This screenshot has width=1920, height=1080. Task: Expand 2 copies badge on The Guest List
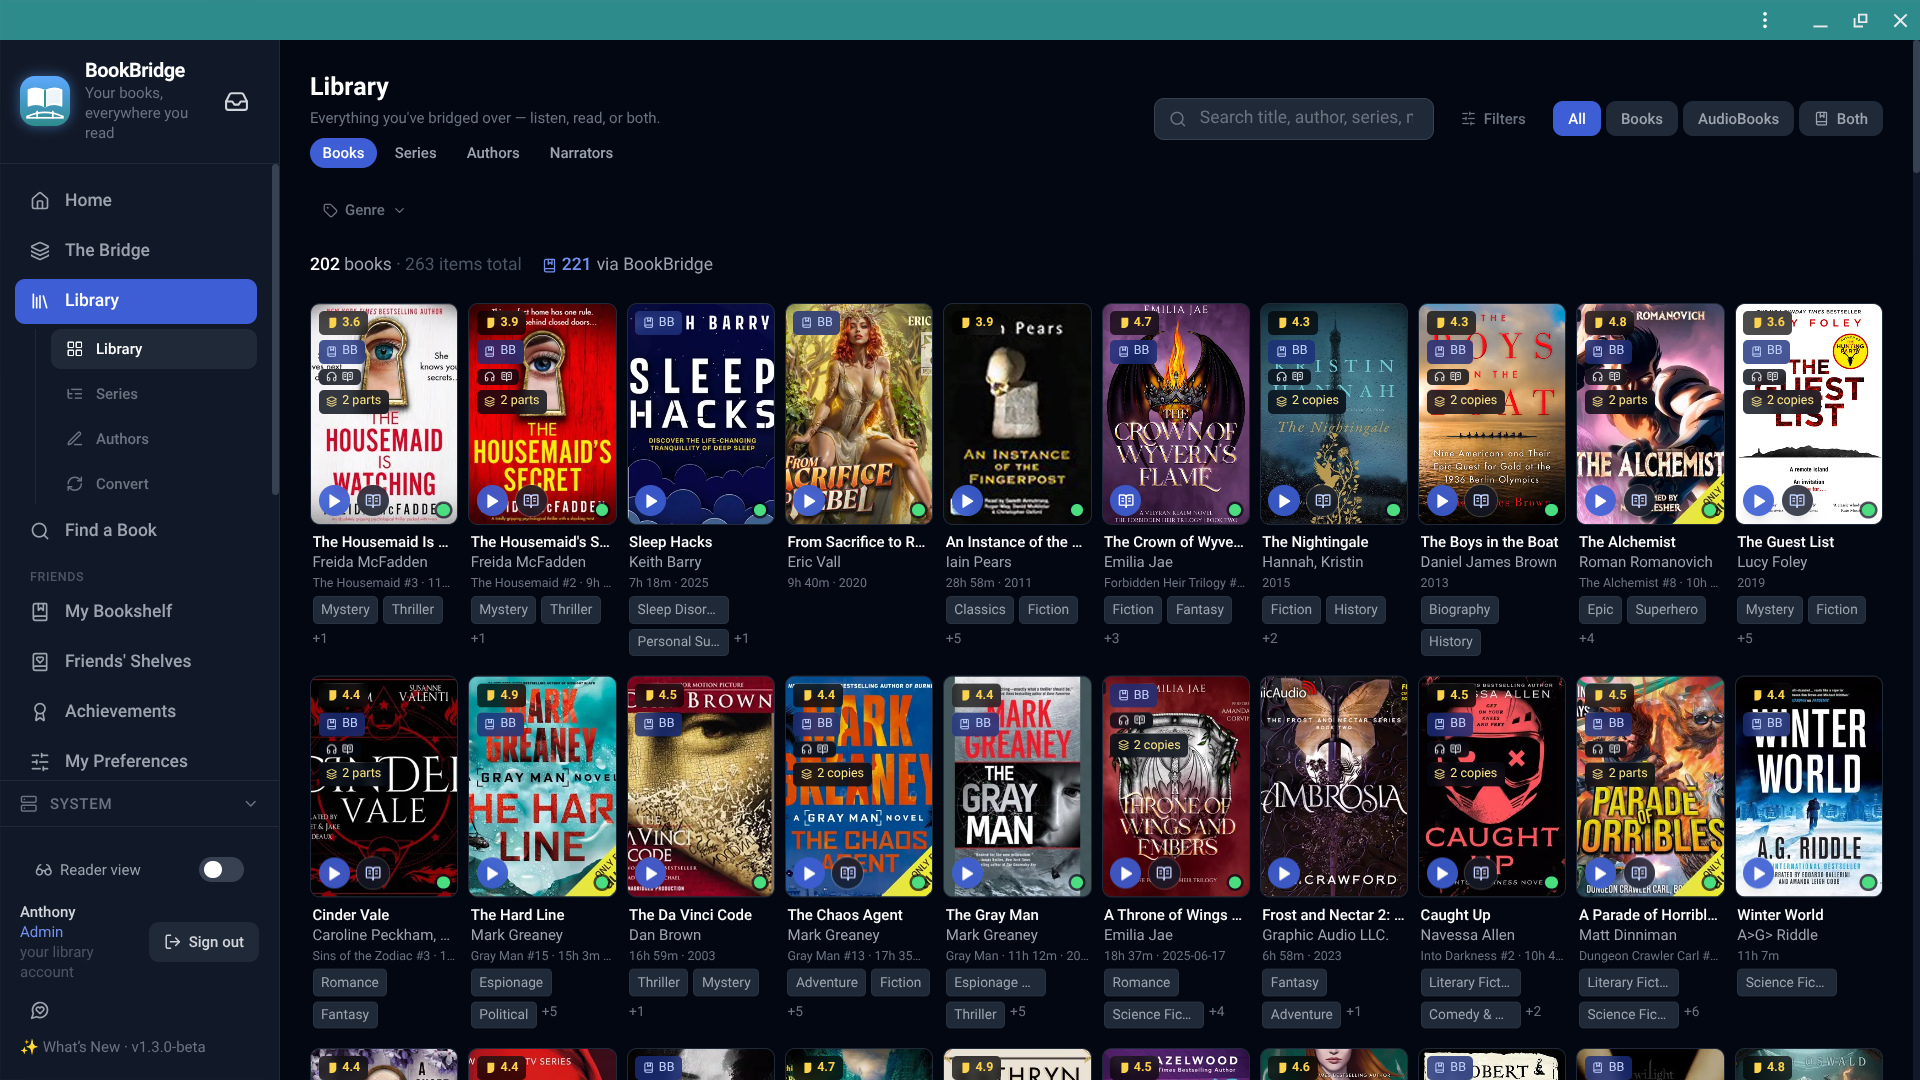coord(1781,401)
